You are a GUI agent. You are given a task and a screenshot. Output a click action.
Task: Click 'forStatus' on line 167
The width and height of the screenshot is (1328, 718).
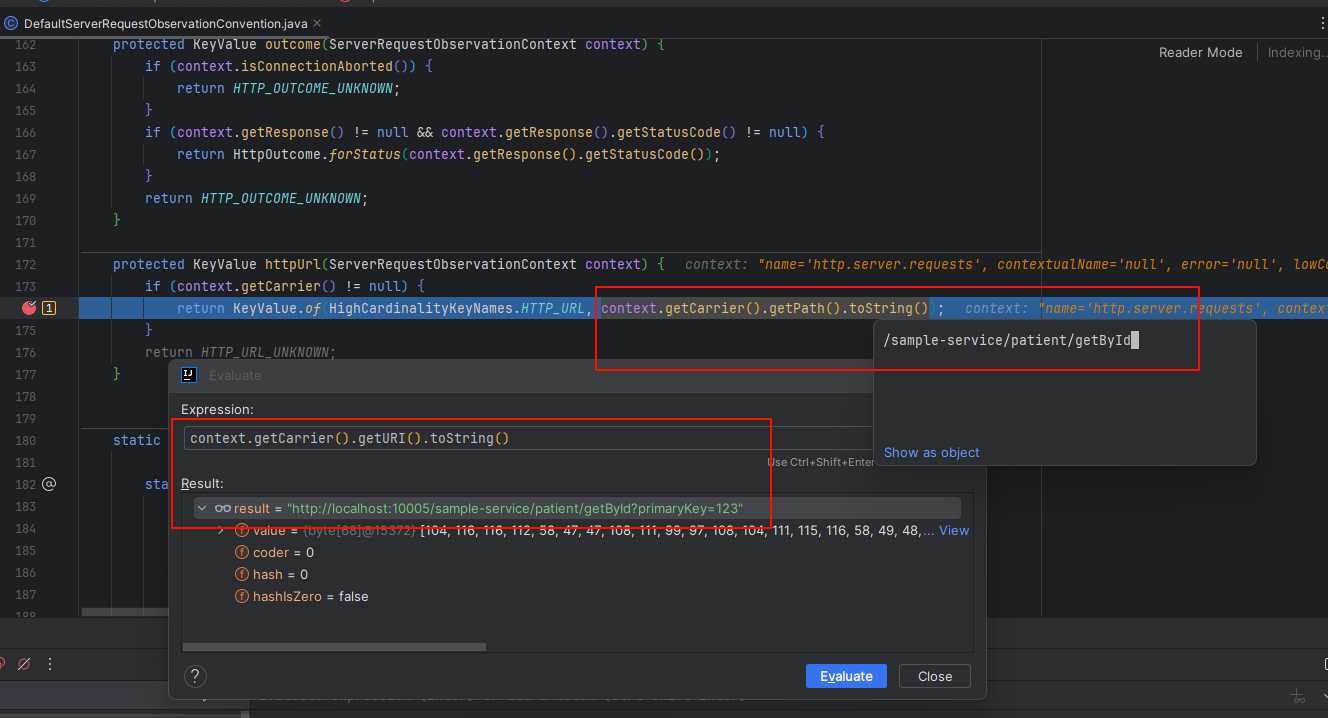point(365,154)
